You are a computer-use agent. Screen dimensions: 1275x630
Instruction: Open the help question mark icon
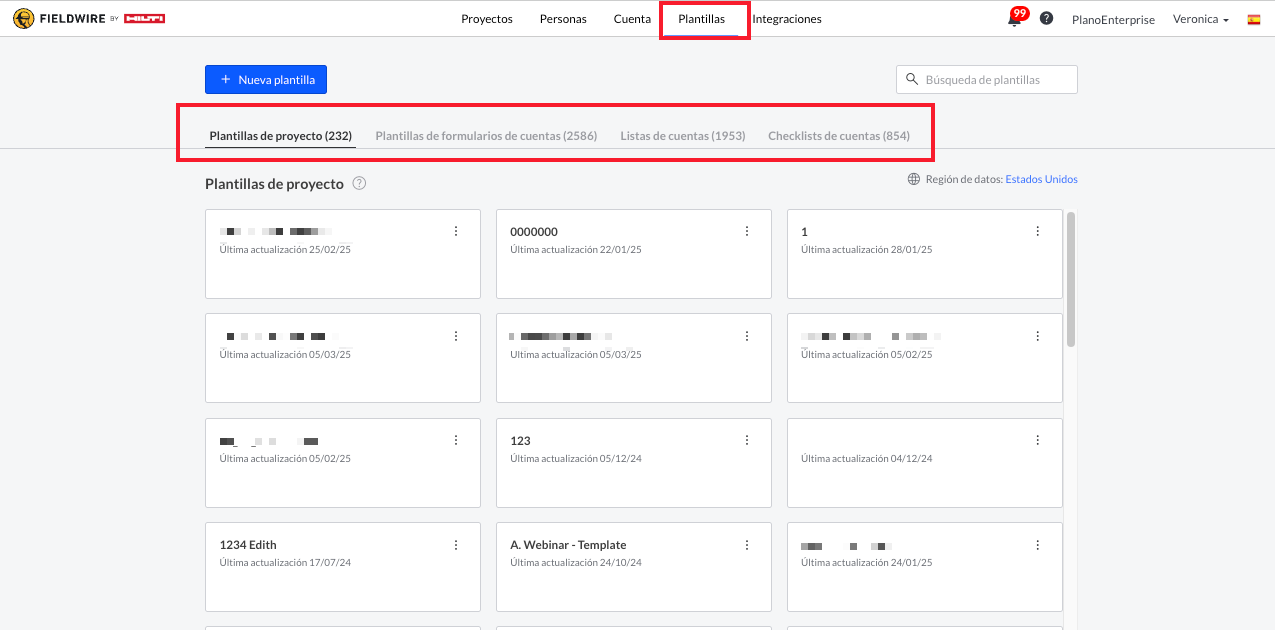click(x=1046, y=19)
